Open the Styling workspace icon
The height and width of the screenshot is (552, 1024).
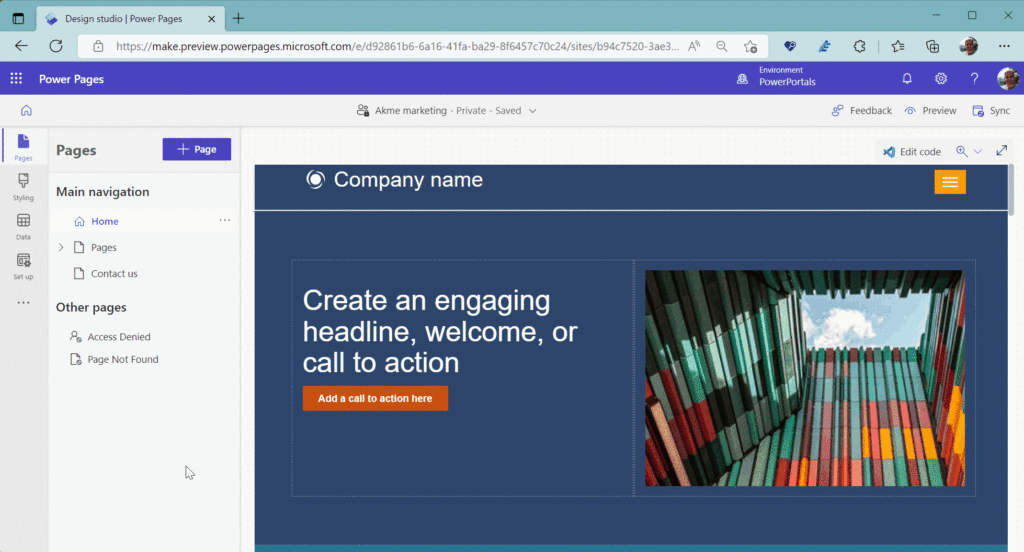click(x=23, y=185)
